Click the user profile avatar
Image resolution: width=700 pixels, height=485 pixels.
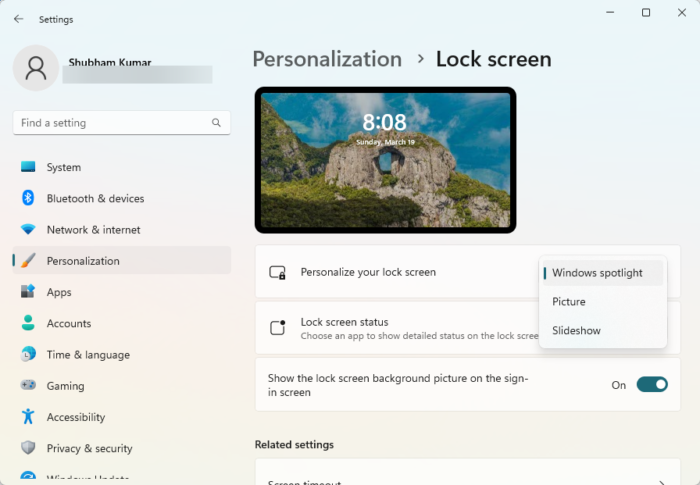coord(36,68)
